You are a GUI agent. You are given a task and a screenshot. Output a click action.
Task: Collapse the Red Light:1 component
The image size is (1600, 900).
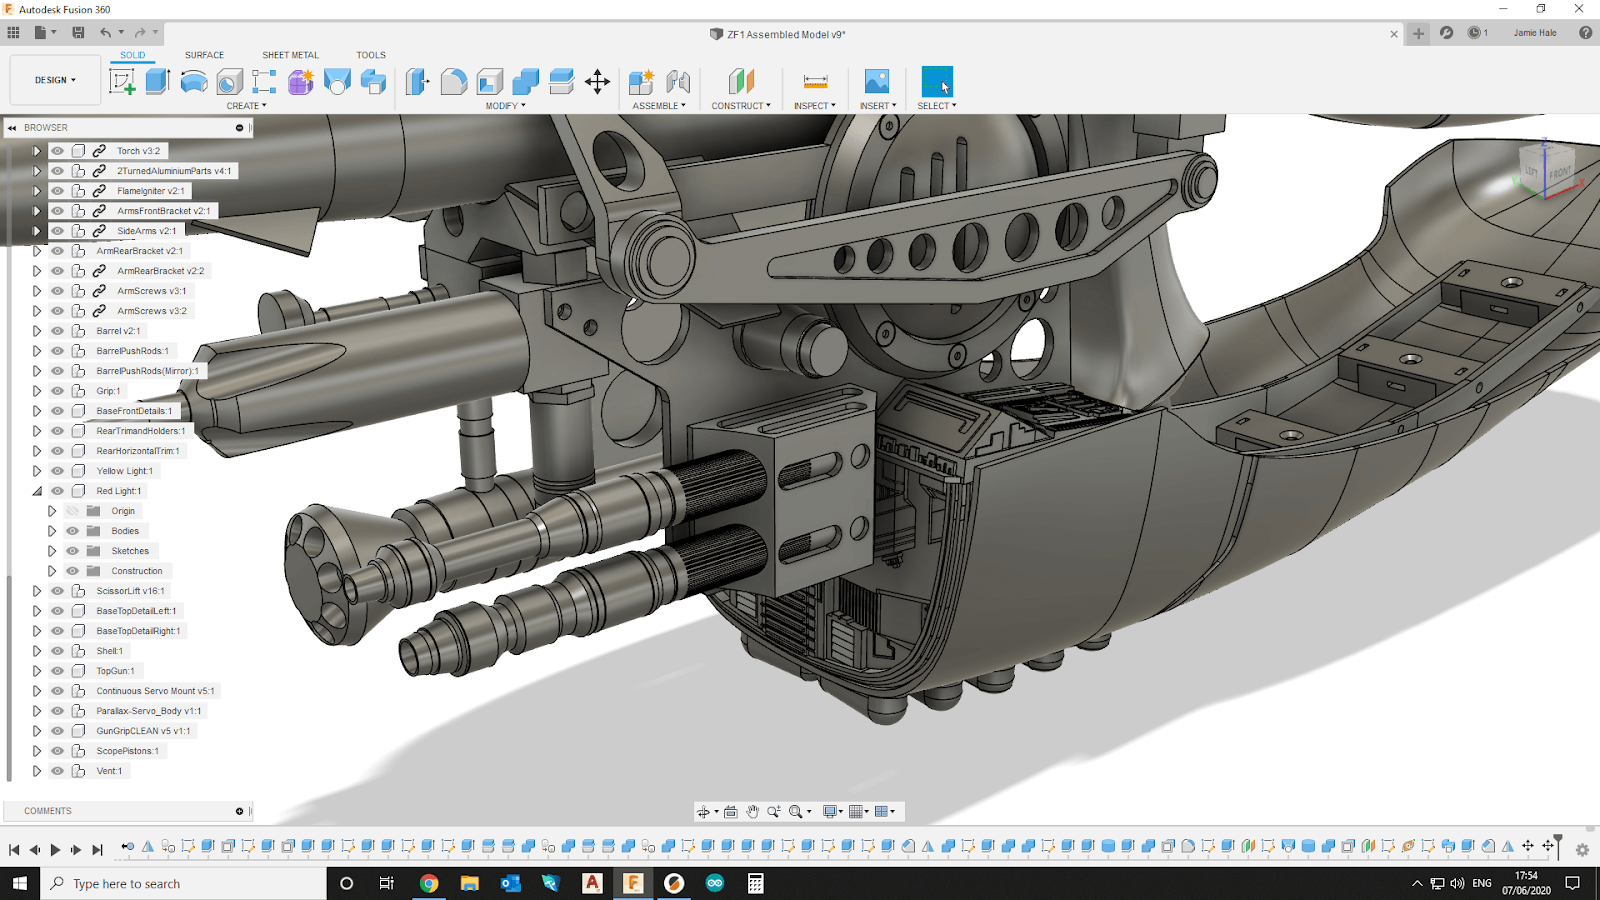click(x=37, y=491)
